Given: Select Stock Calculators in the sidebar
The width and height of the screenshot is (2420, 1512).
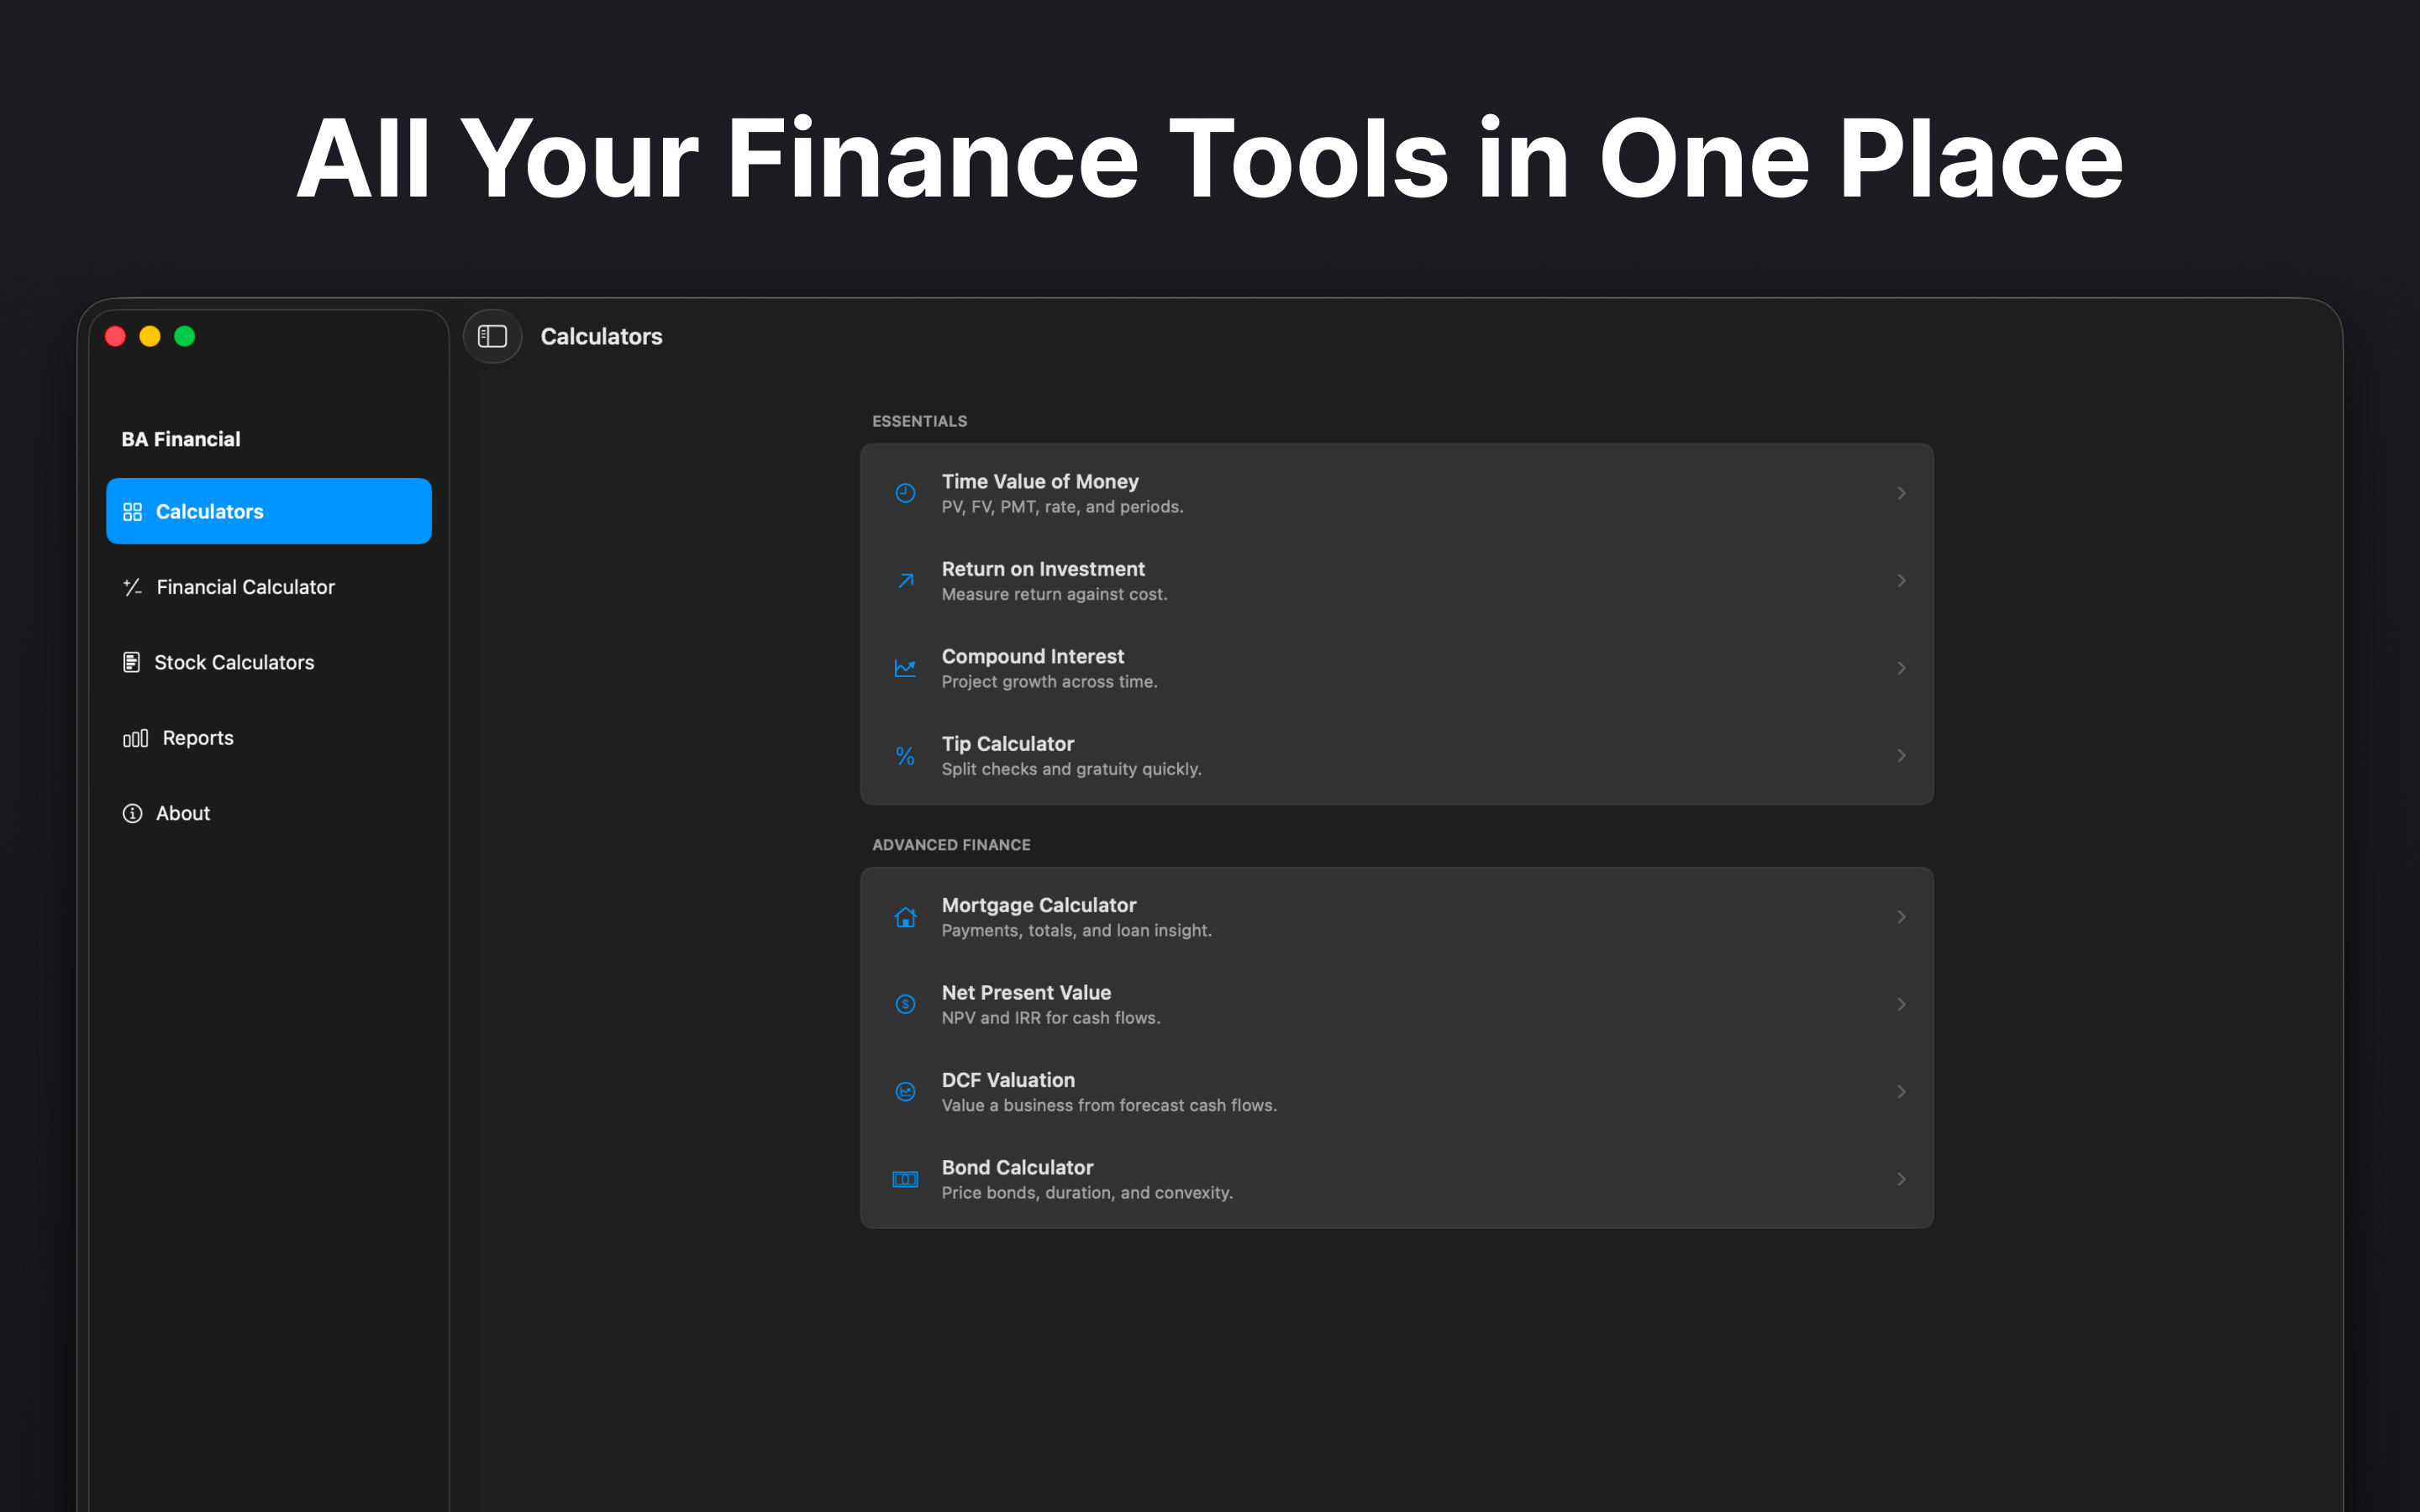Looking at the screenshot, I should tap(269, 662).
